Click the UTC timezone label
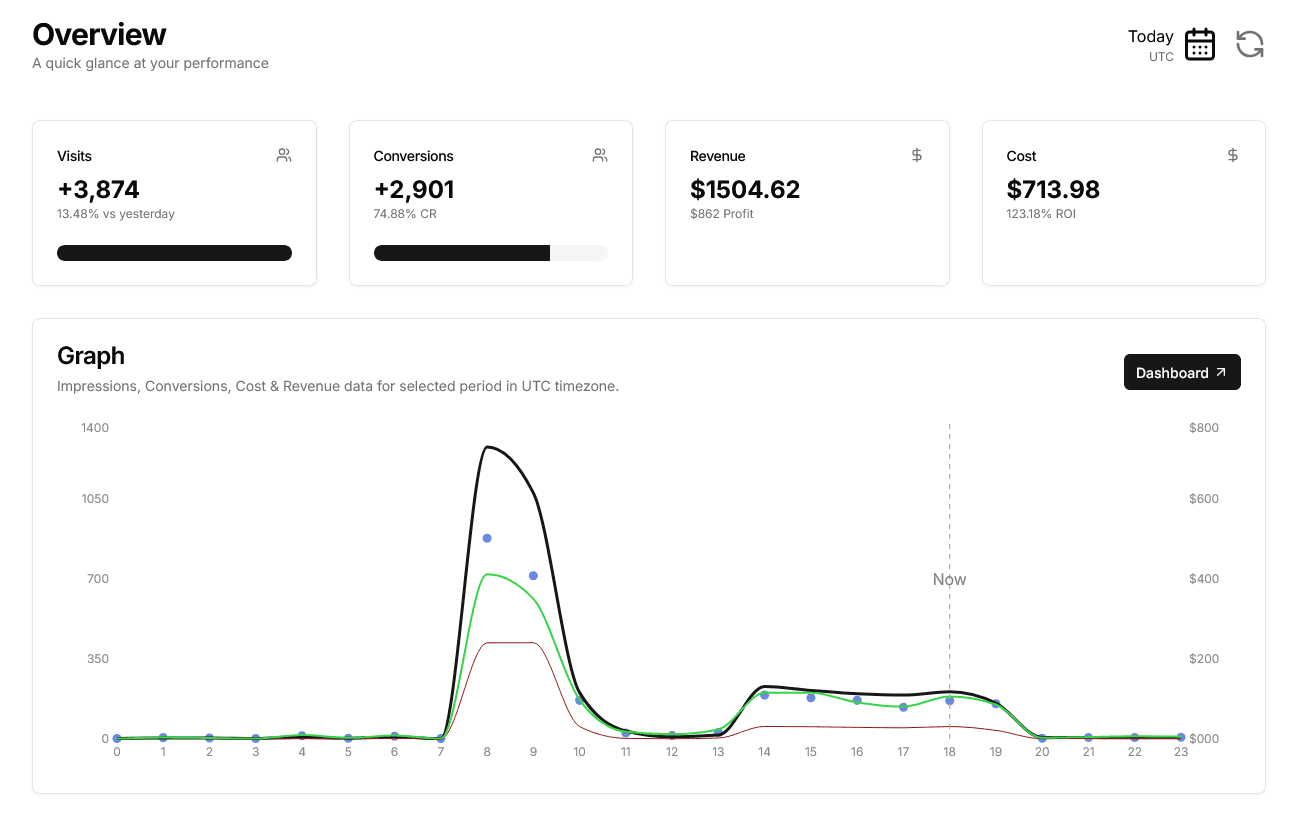The height and width of the screenshot is (836, 1298). 1160,57
